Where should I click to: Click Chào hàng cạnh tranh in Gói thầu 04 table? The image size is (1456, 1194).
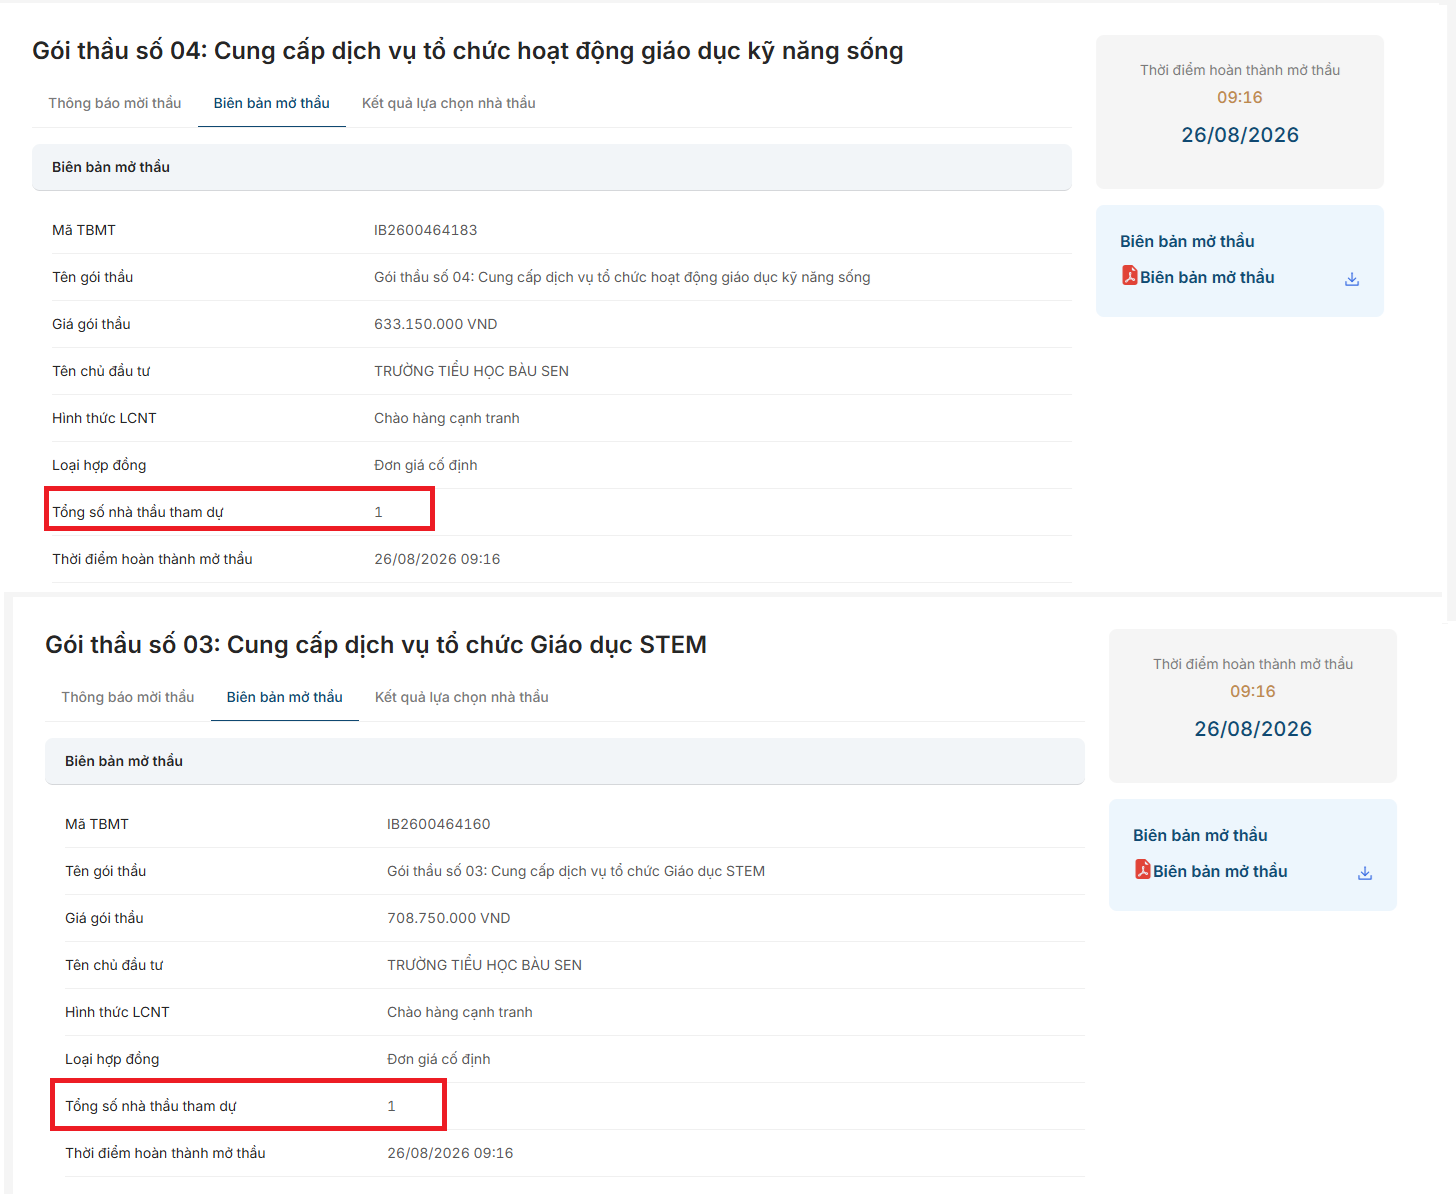(x=447, y=418)
